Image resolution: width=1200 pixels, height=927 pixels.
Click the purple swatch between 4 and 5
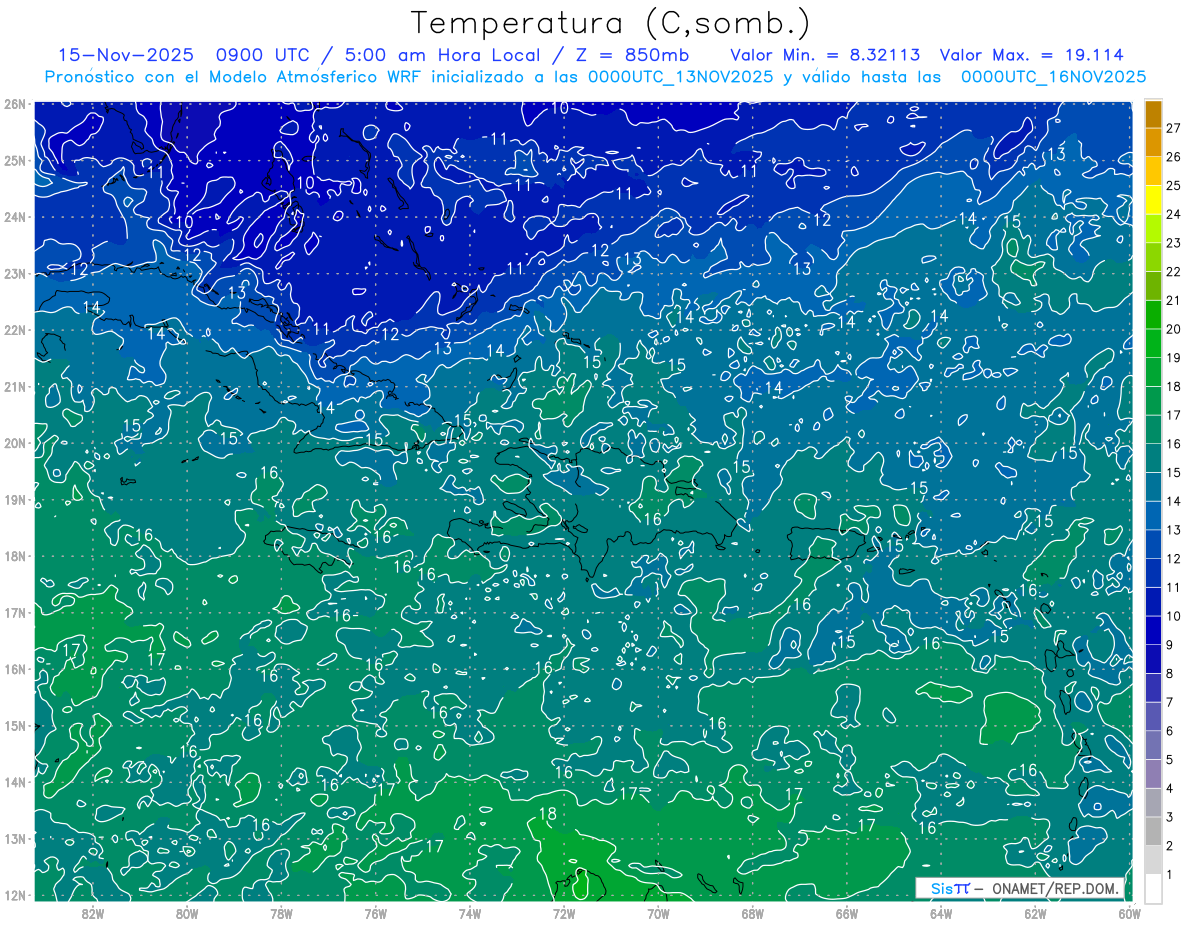pyautogui.click(x=1154, y=773)
